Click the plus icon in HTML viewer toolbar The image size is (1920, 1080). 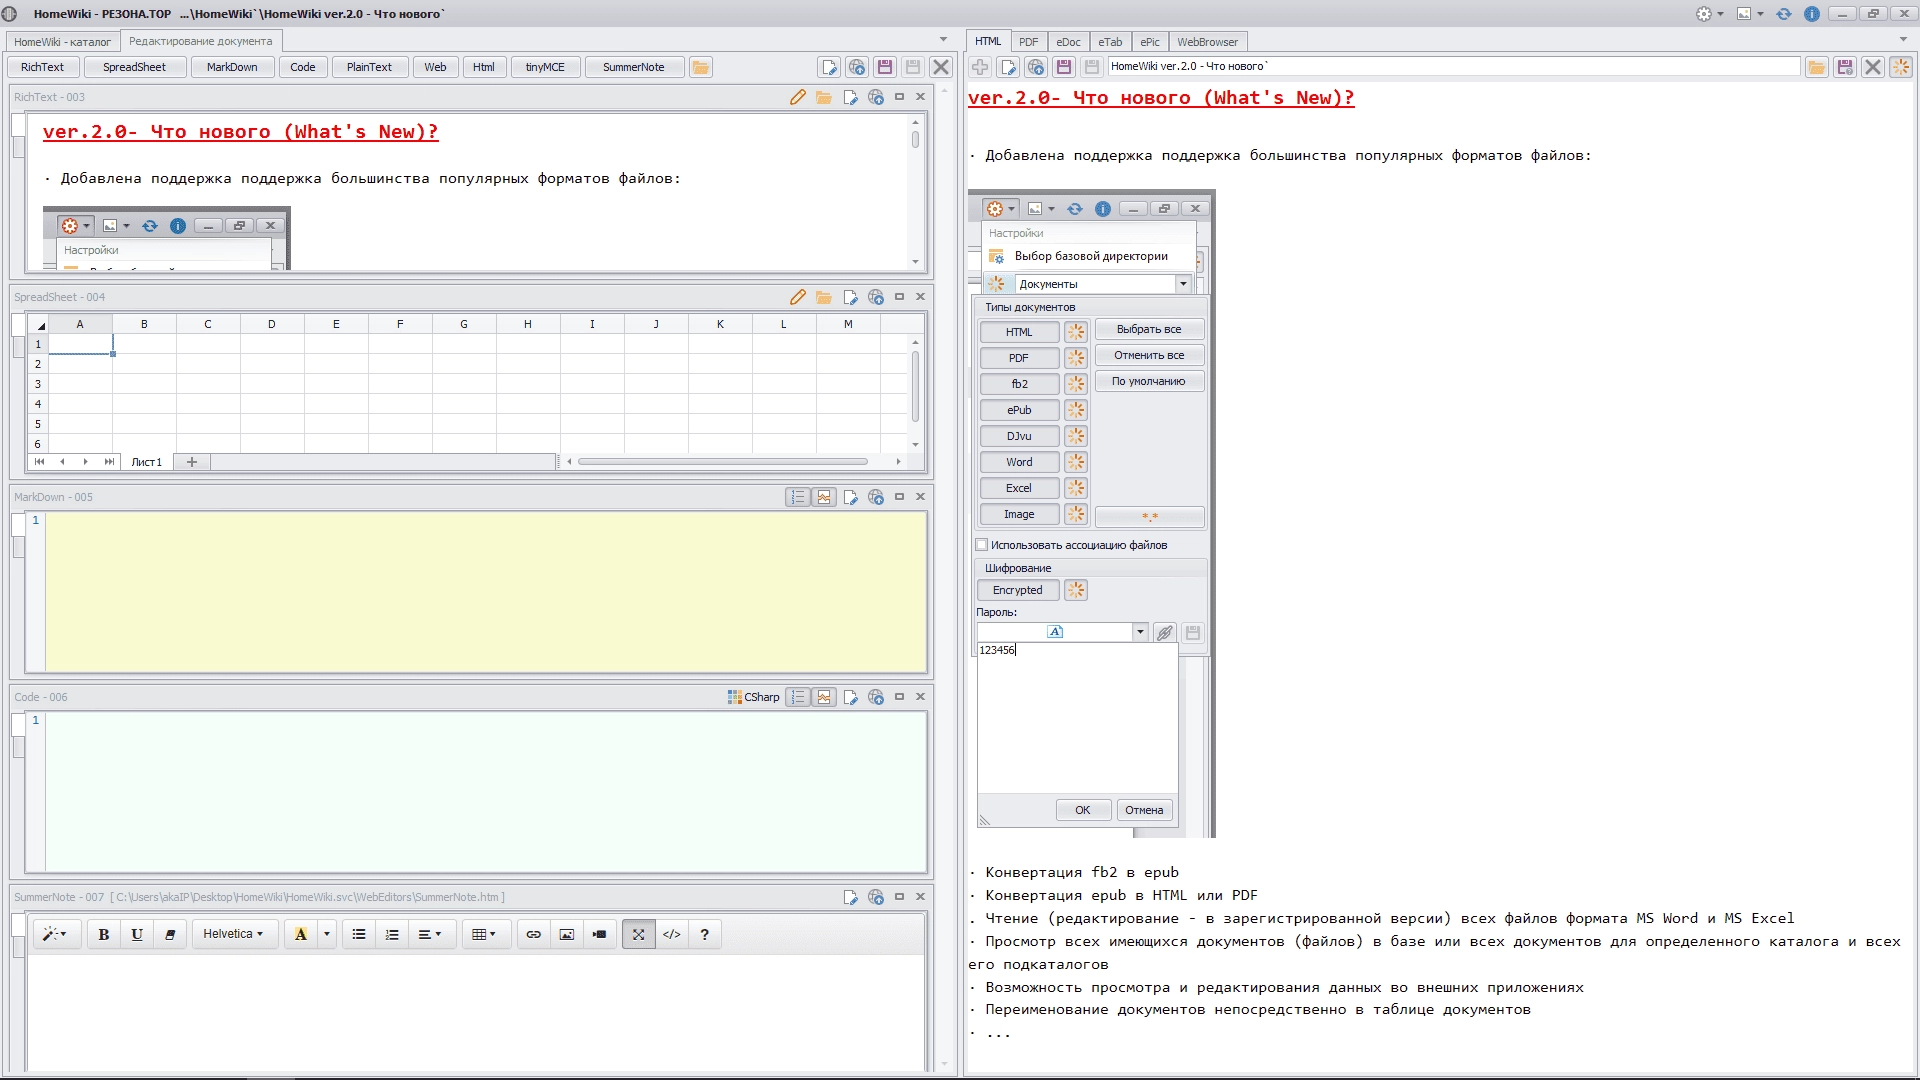tap(980, 67)
